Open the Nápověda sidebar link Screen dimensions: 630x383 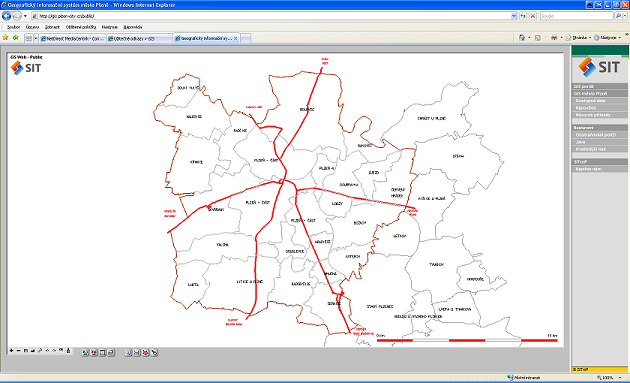coord(600,108)
